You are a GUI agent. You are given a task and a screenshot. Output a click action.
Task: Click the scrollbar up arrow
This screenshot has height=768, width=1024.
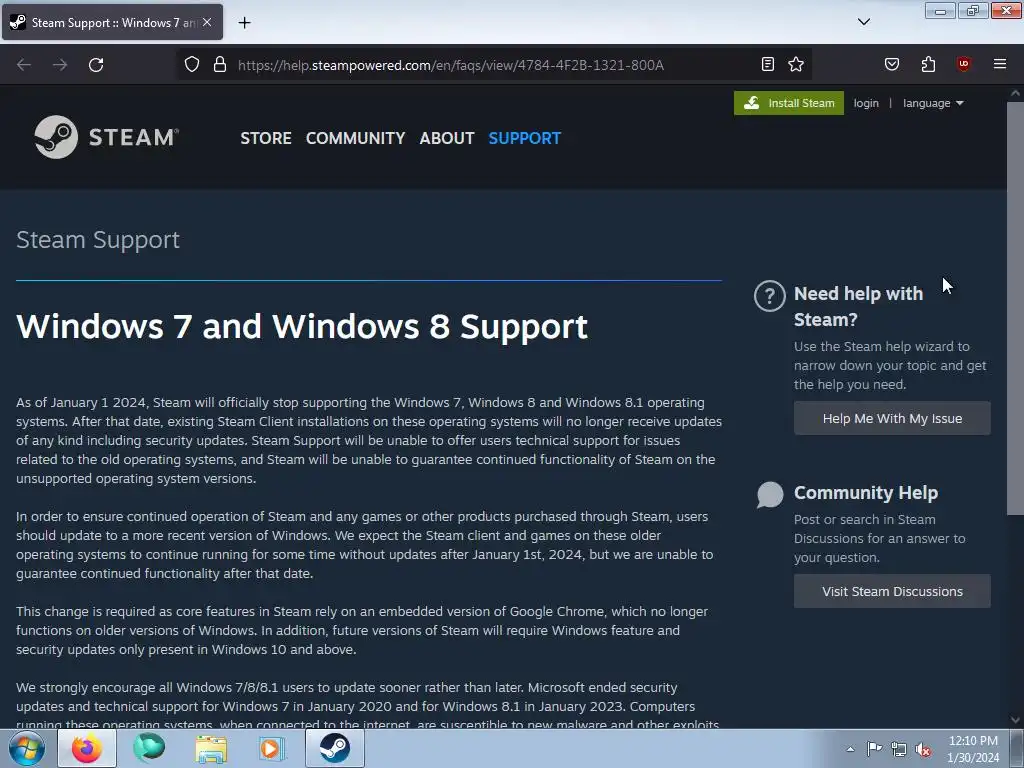1015,93
